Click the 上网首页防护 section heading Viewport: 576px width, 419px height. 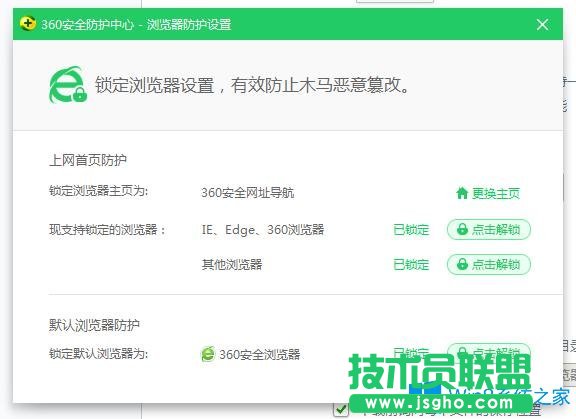pos(88,160)
